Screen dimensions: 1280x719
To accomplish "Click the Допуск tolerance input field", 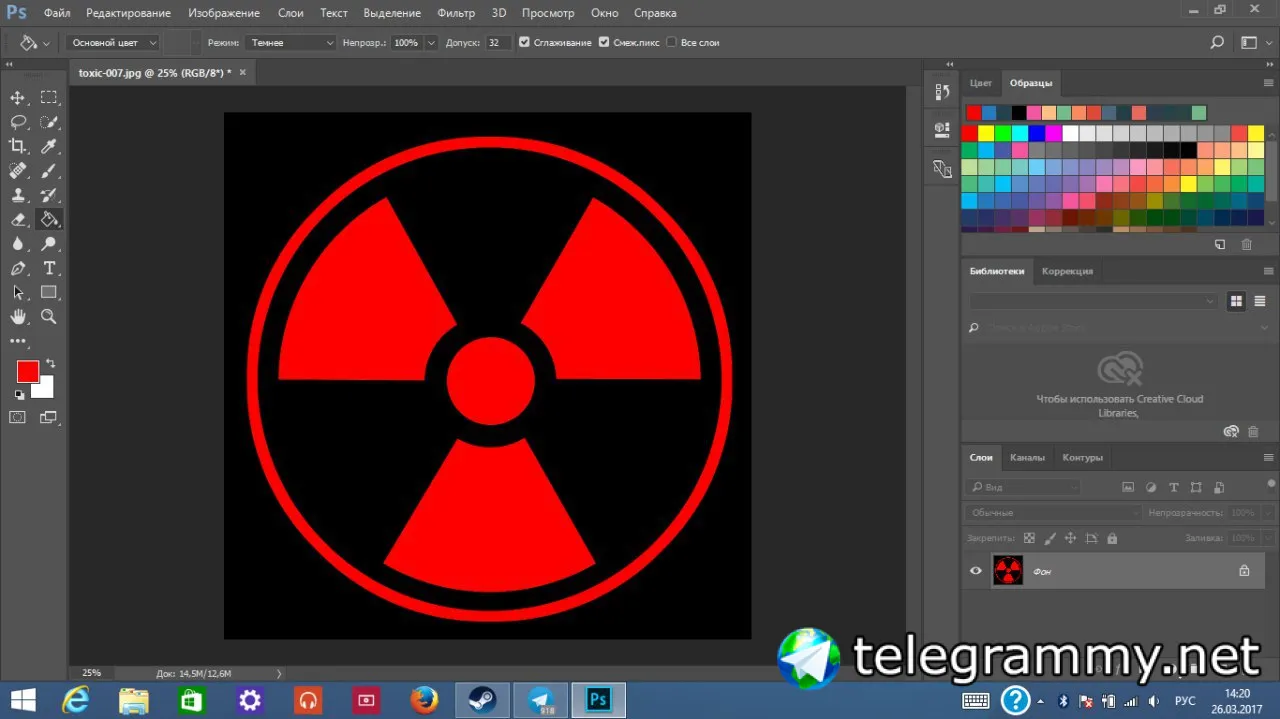I will (498, 43).
